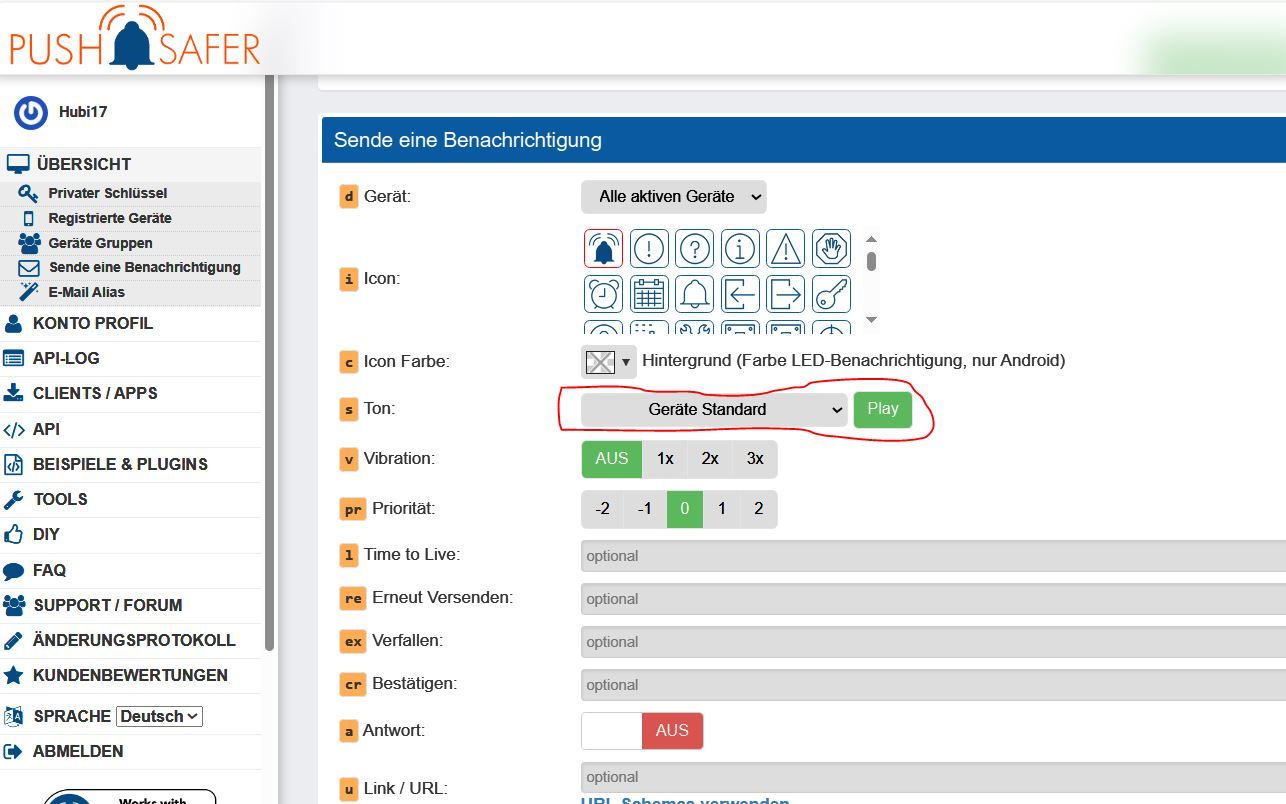Log out via ABMELDEN
1286x804 pixels.
click(78, 751)
